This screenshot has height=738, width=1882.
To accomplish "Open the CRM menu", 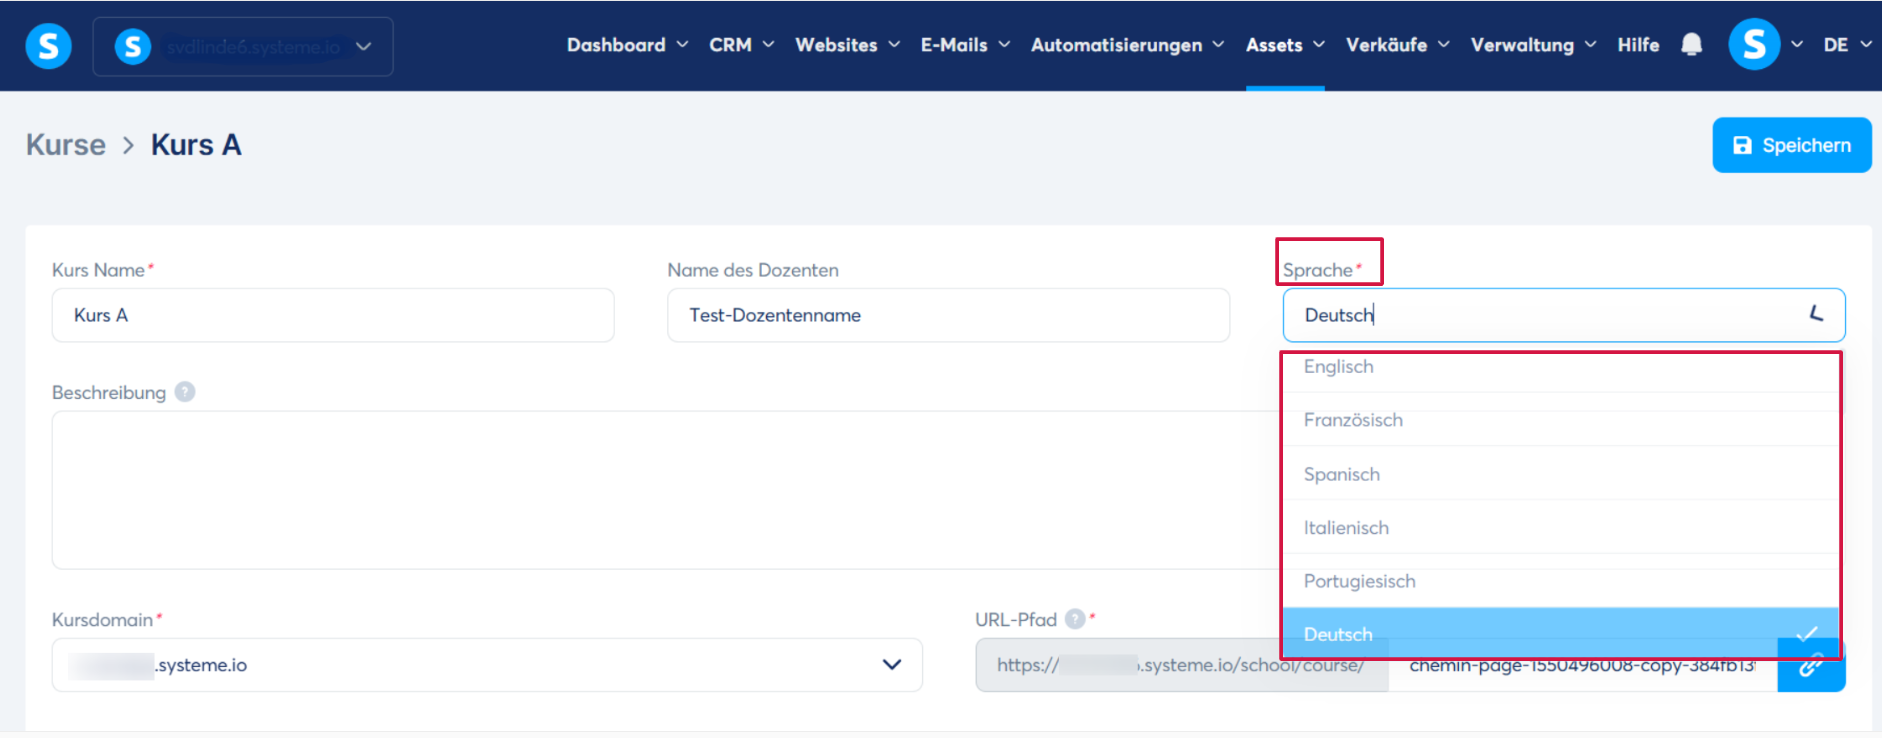I will point(741,45).
